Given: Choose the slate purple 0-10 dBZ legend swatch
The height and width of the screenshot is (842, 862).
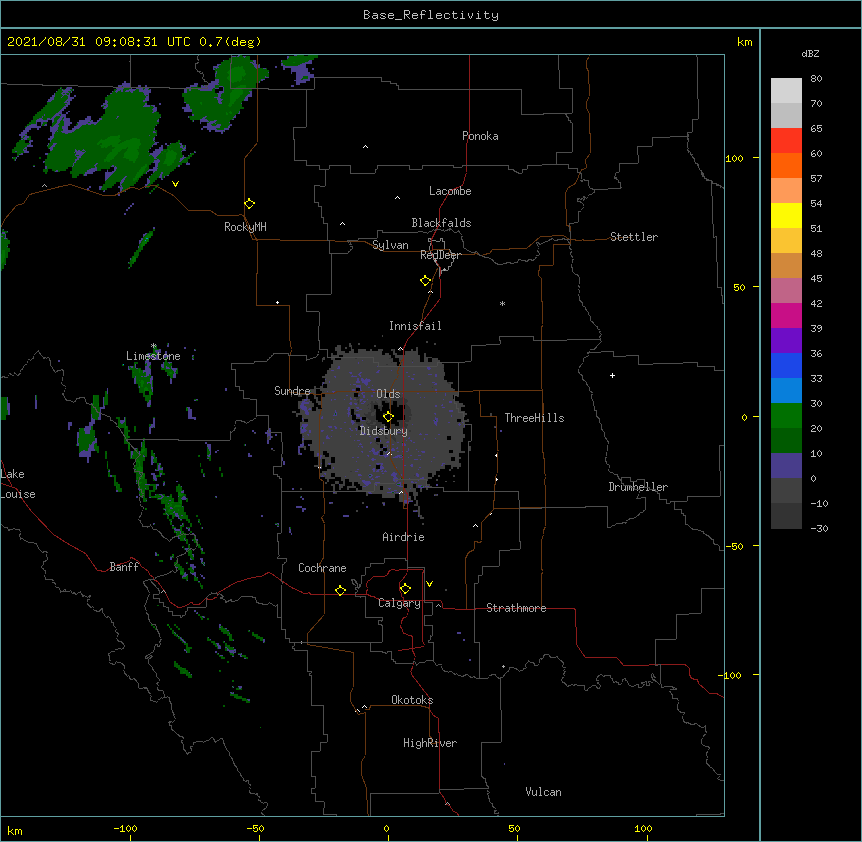Looking at the screenshot, I should [x=786, y=466].
